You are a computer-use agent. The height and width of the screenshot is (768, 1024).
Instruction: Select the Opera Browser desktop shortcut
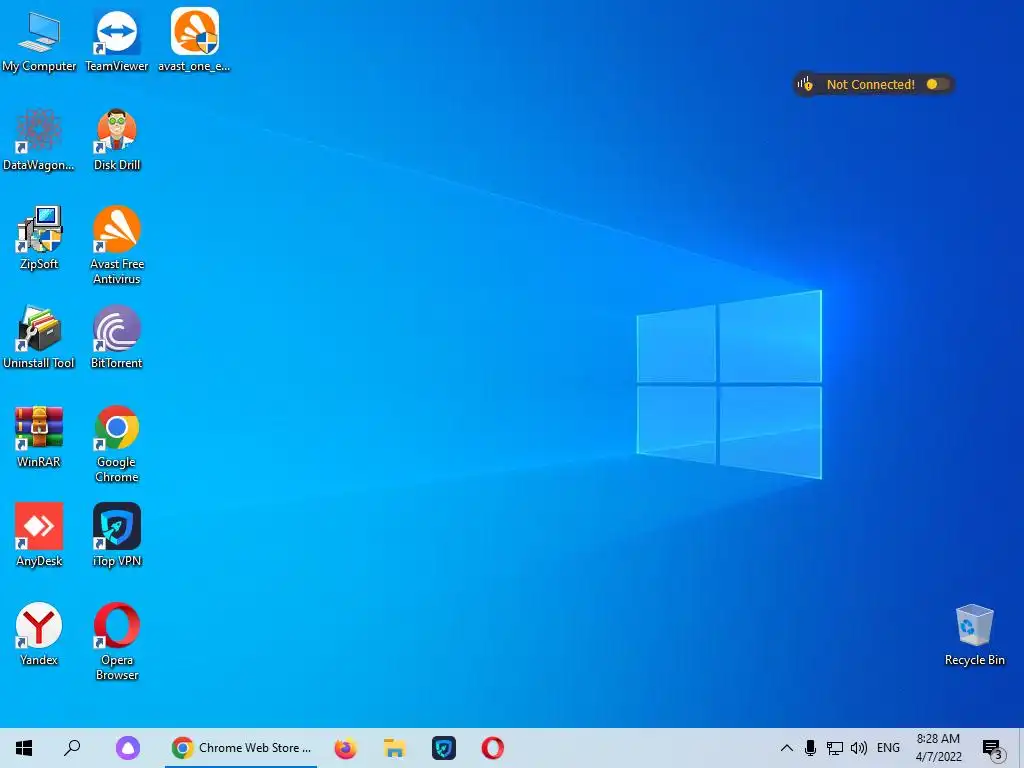(x=117, y=642)
